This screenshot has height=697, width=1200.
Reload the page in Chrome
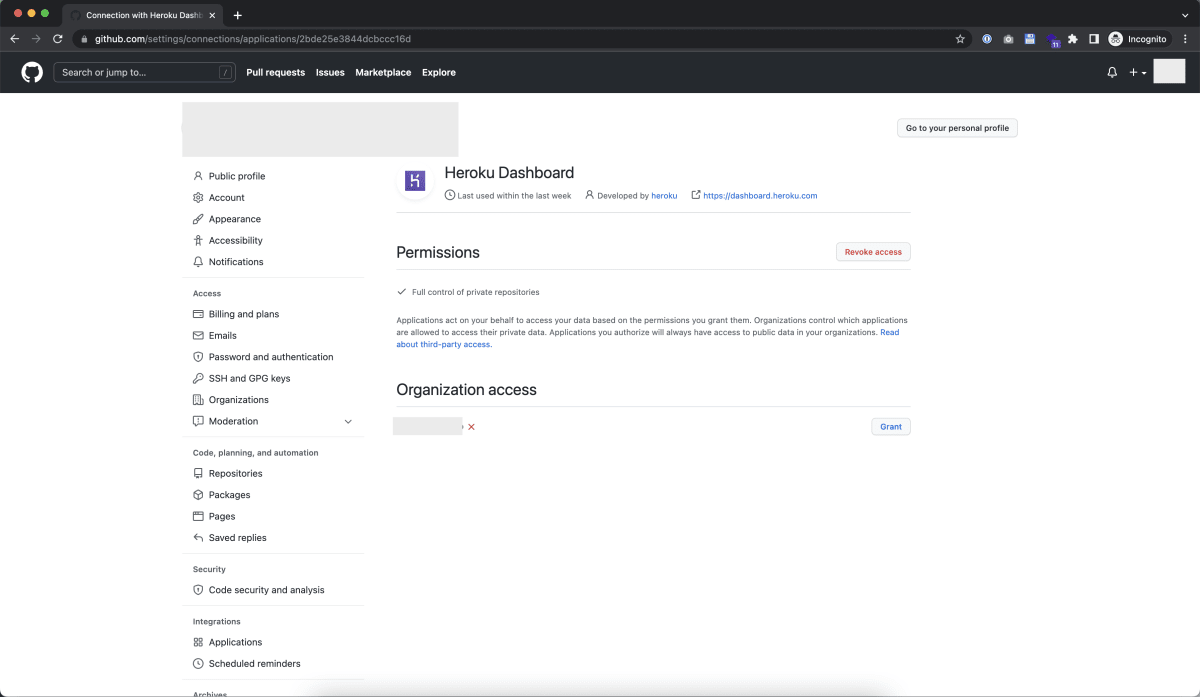[x=58, y=39]
